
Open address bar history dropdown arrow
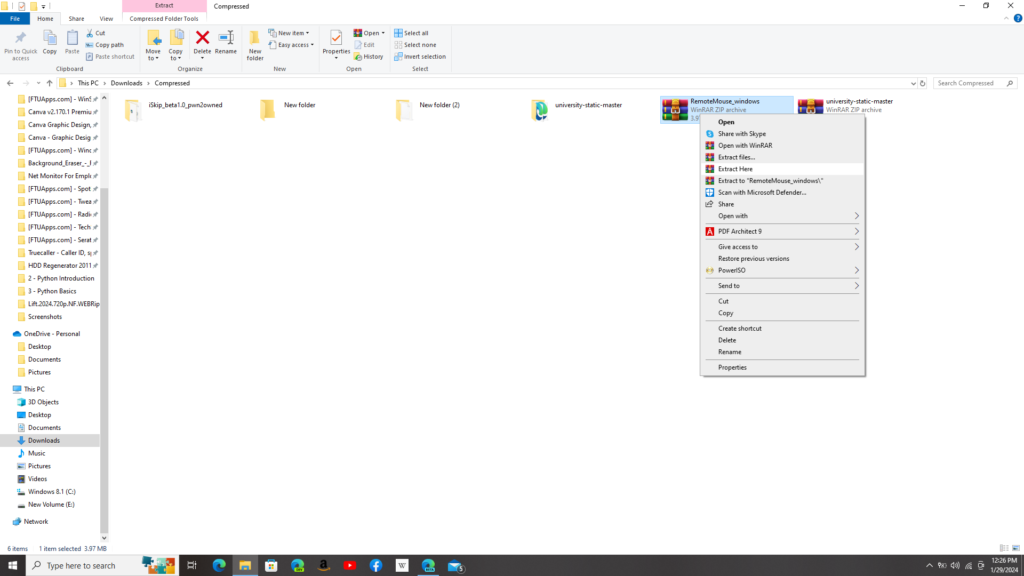click(x=913, y=83)
